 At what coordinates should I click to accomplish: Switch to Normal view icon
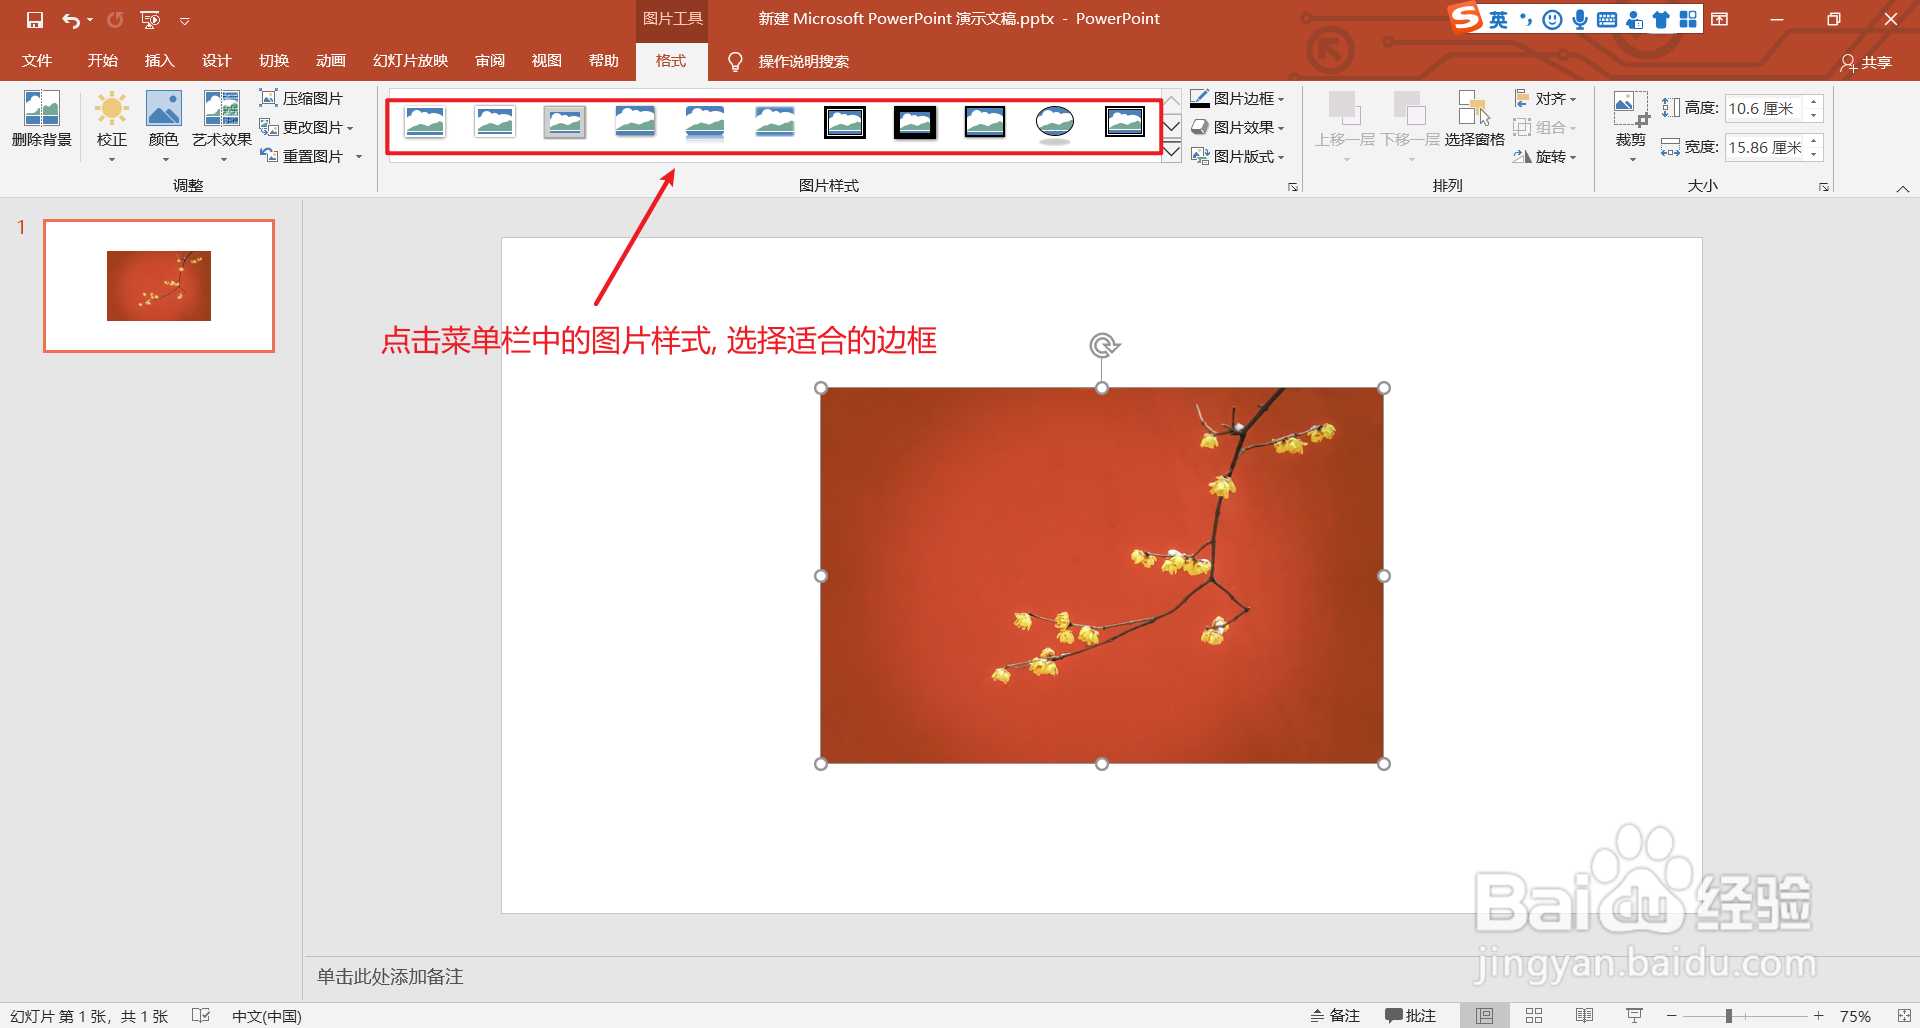tap(1485, 1016)
